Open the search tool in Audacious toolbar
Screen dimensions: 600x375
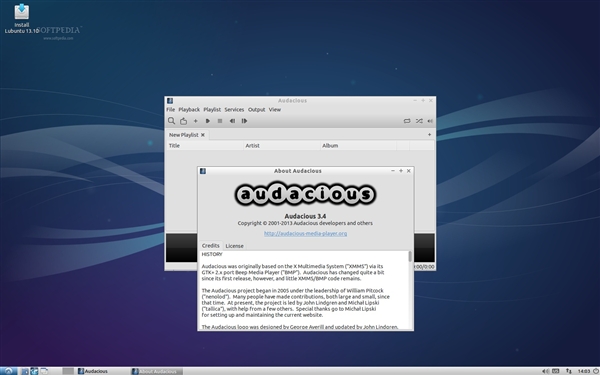(171, 121)
